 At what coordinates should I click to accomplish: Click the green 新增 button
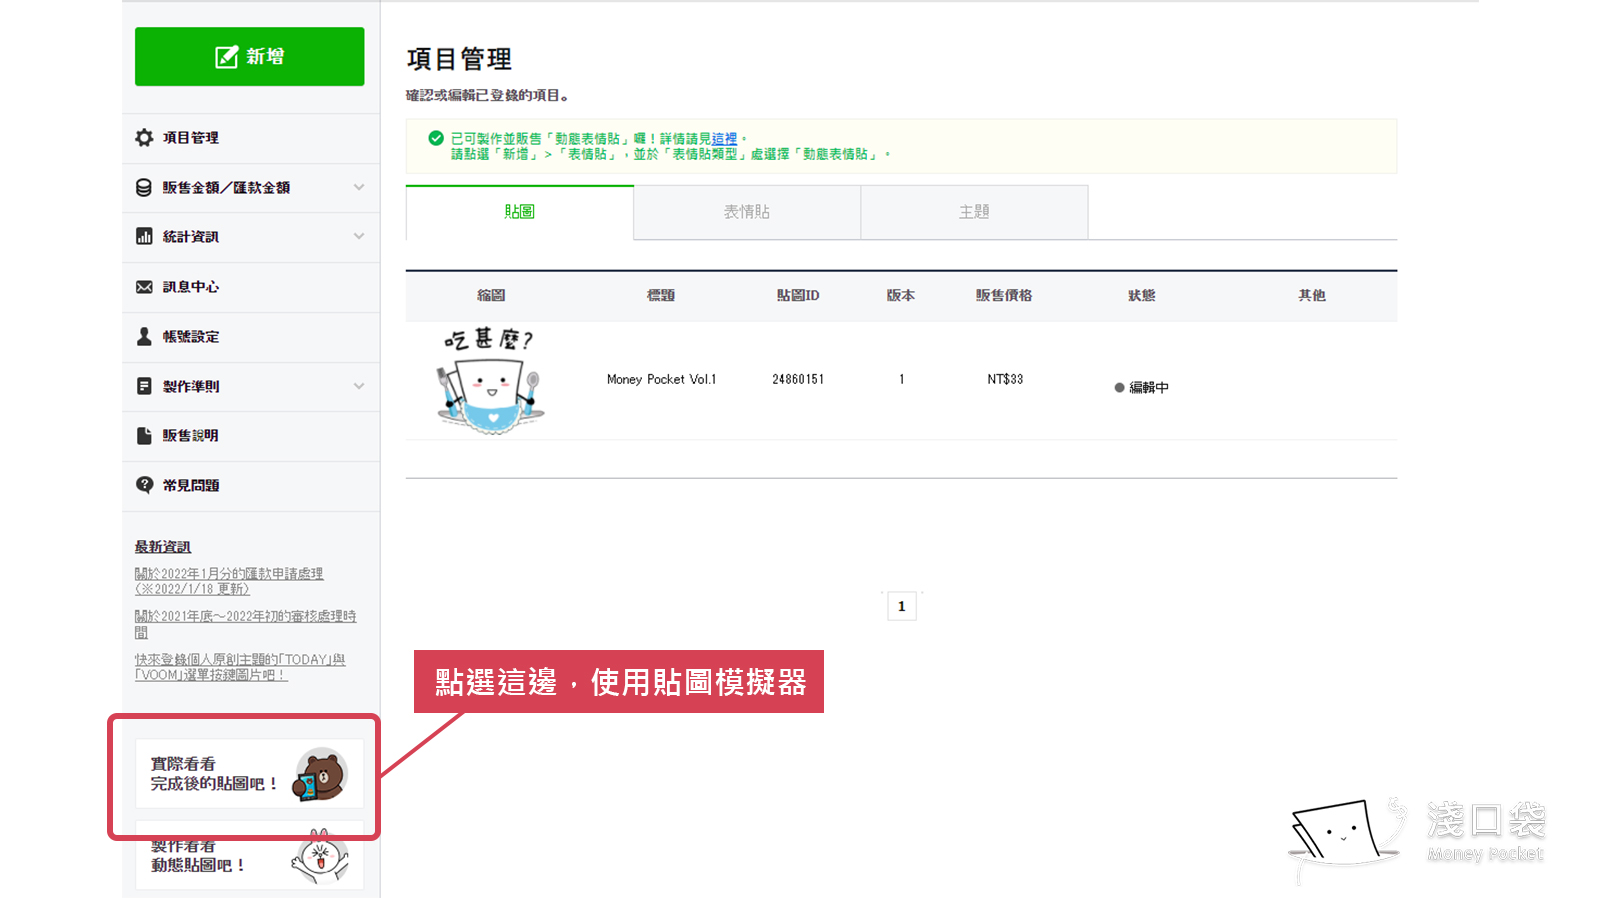click(249, 57)
